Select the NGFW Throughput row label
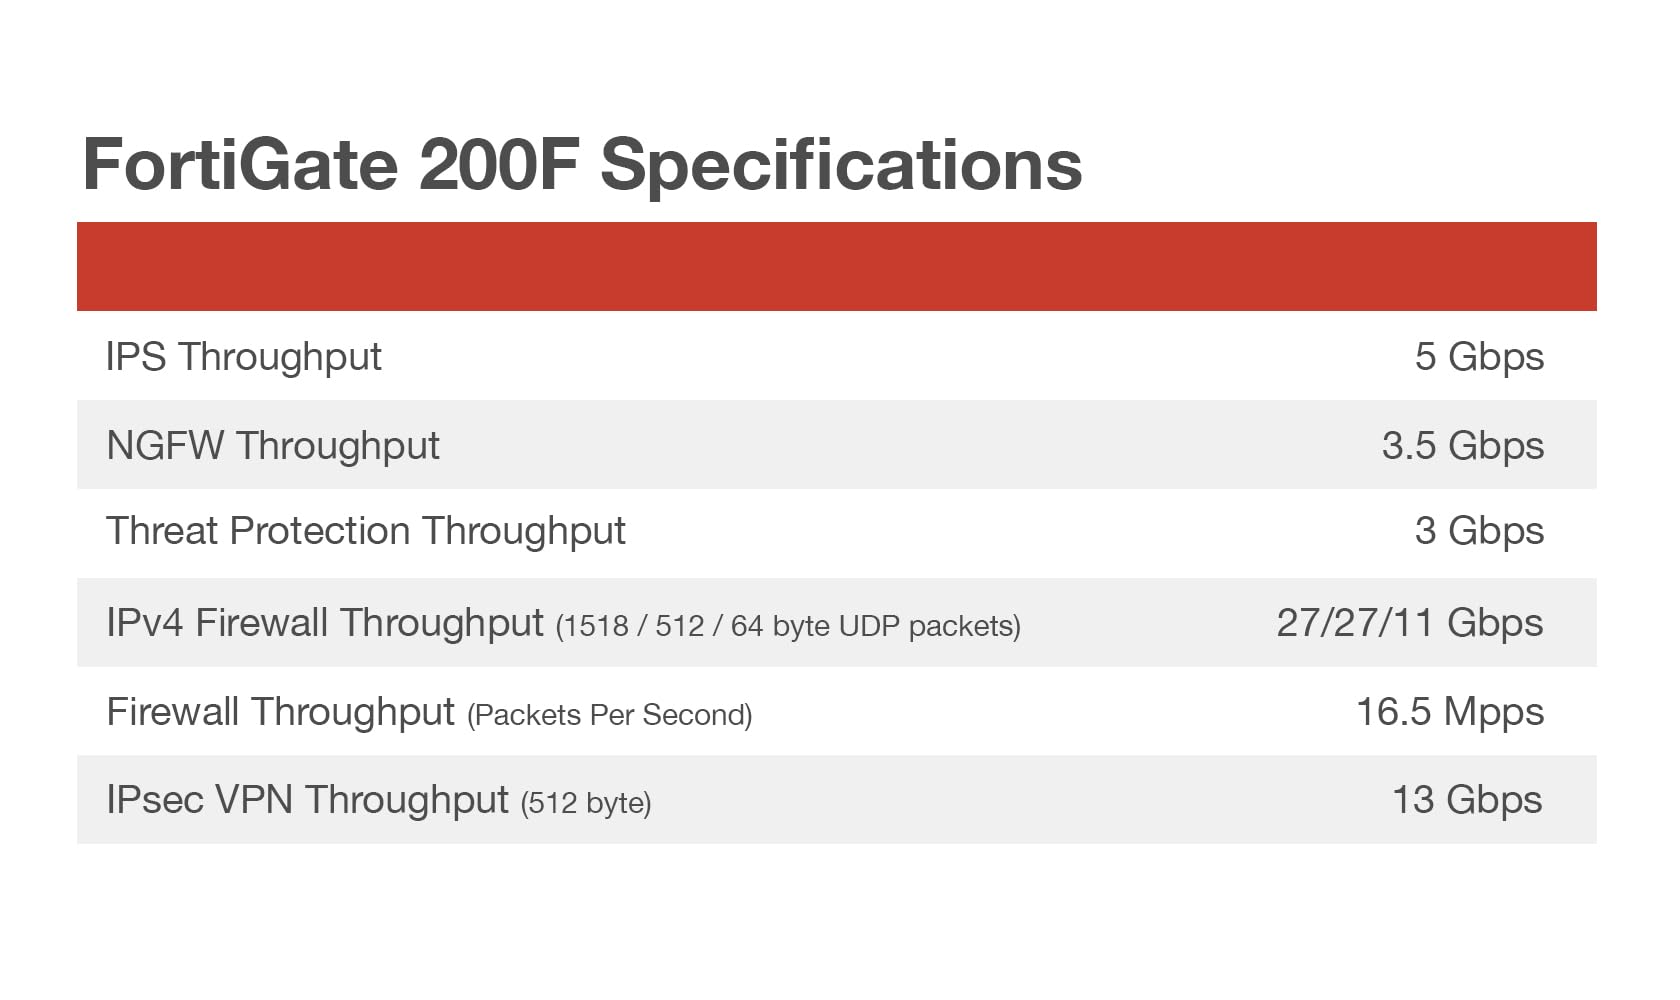The height and width of the screenshot is (1000, 1680). (272, 445)
